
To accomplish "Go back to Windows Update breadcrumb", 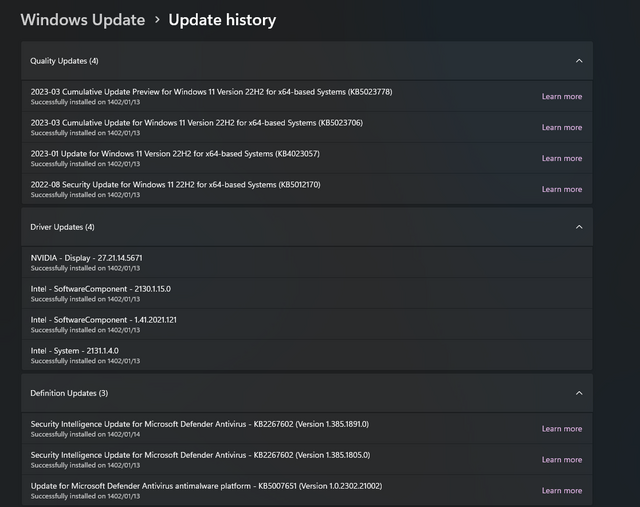I will (82, 20).
